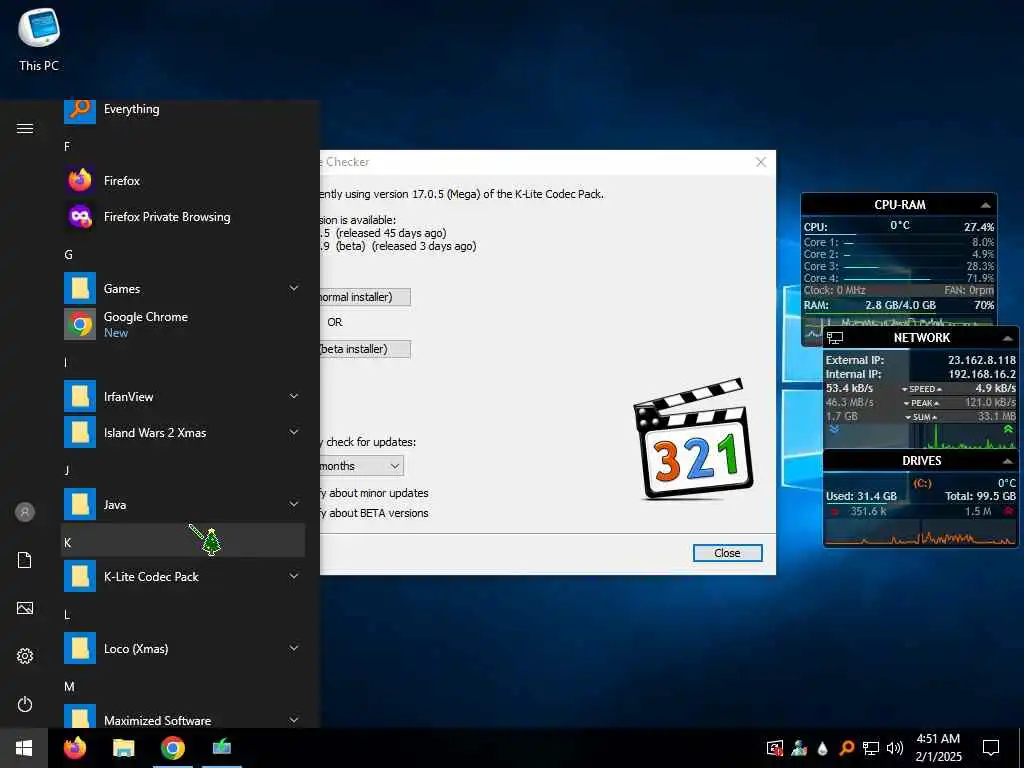The image size is (1024, 768).
Task: Open Settings gear in Start sidebar
Action: tap(25, 656)
